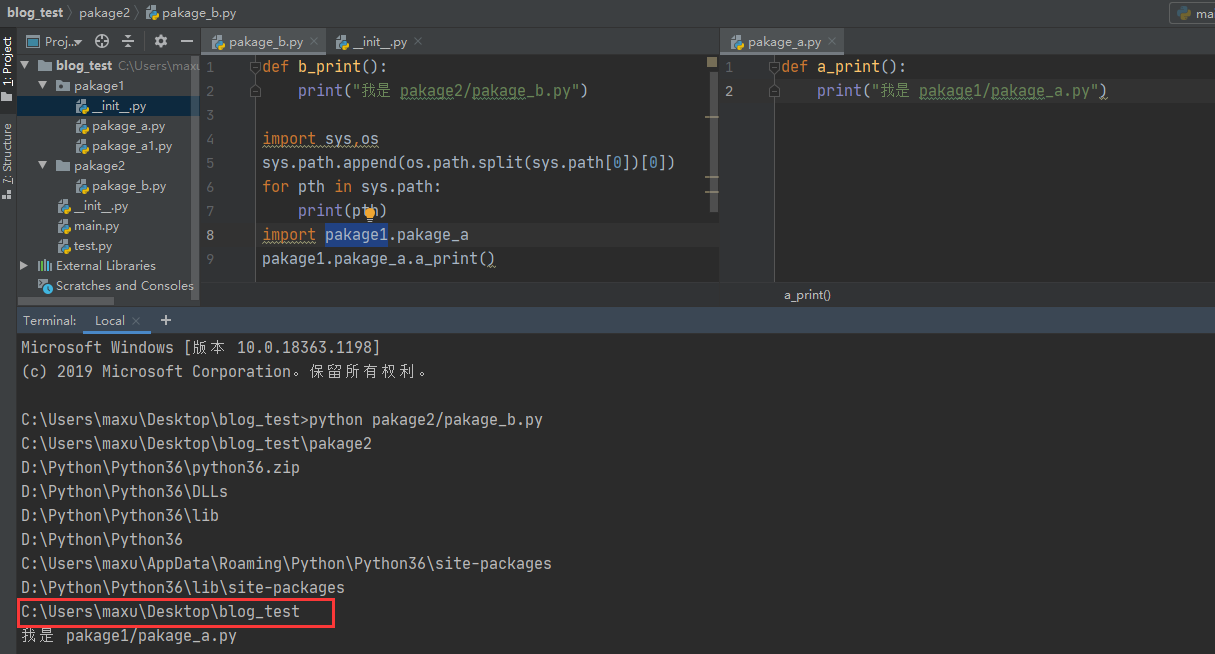Viewport: 1215px width, 654px height.
Task: Close the __init__.py editor tab
Action: pyautogui.click(x=418, y=42)
